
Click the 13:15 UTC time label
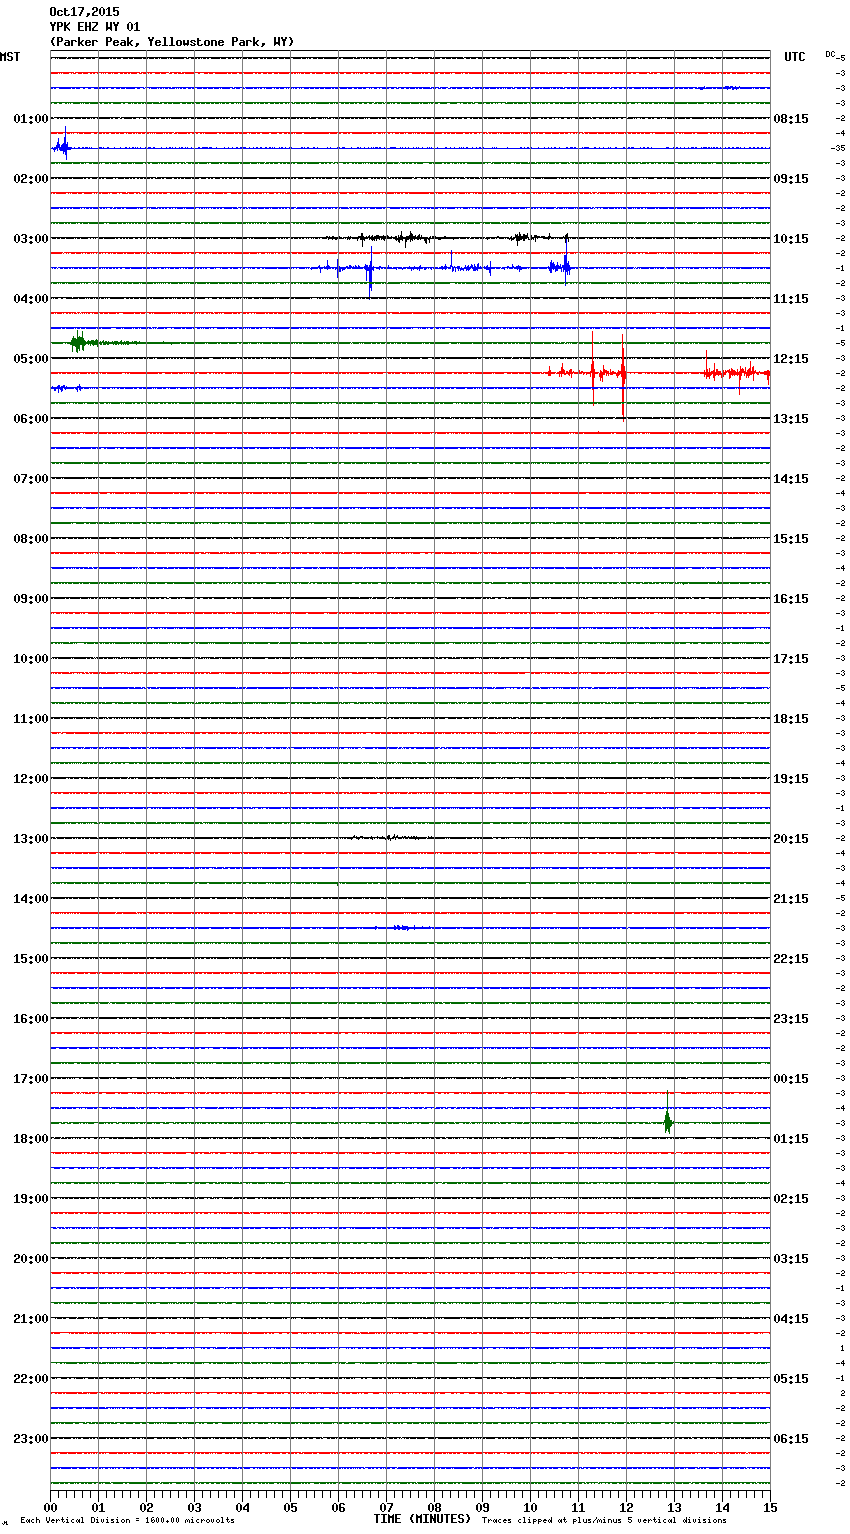point(791,419)
